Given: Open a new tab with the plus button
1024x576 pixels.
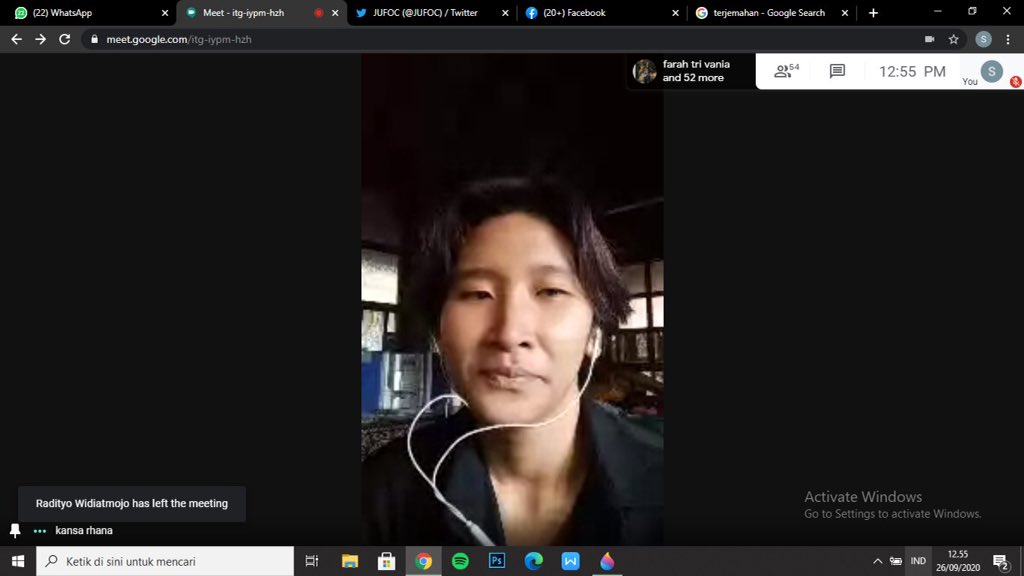Looking at the screenshot, I should click(874, 12).
